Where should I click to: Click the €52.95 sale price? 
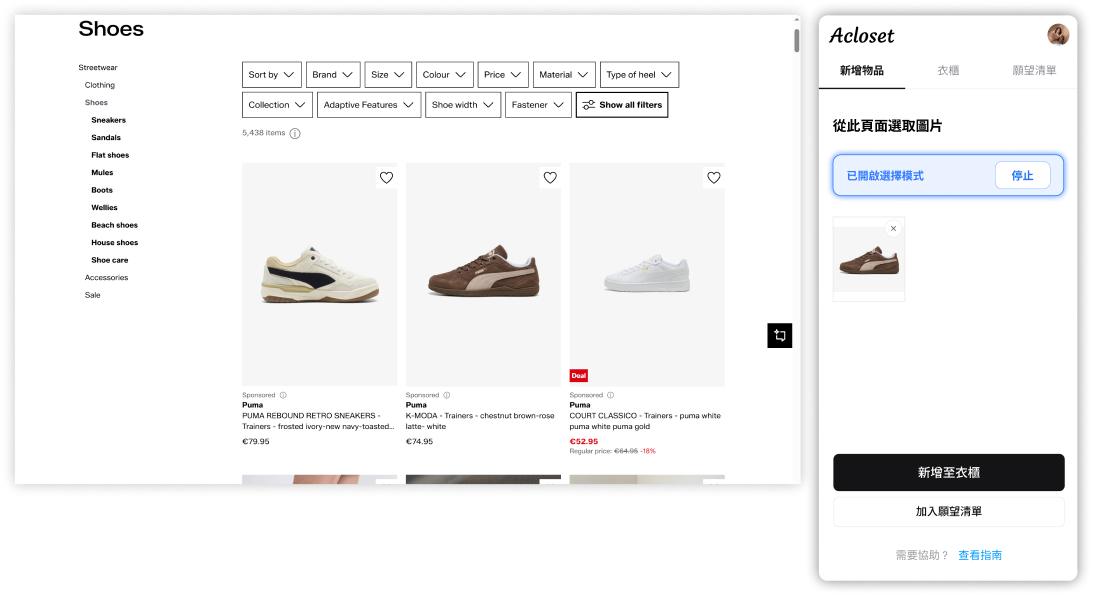584,441
